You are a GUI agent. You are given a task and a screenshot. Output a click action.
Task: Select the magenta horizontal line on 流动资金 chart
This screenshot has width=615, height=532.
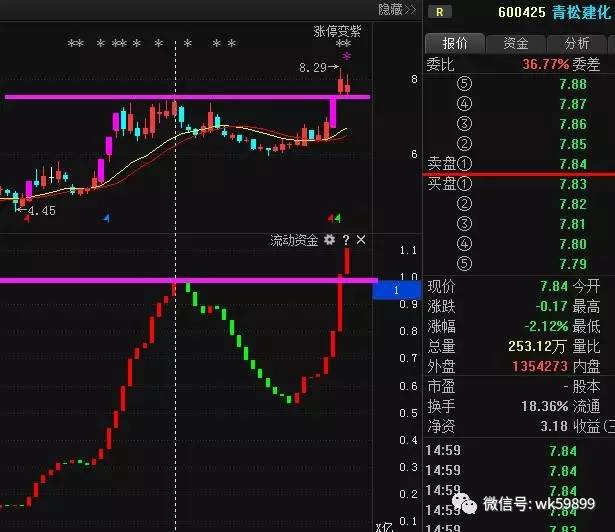(x=189, y=280)
